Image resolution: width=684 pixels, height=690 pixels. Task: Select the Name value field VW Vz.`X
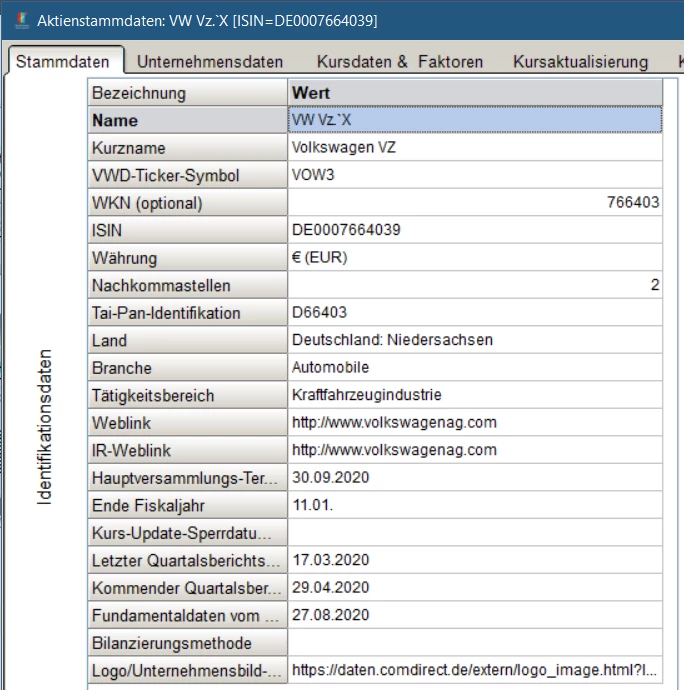point(475,120)
